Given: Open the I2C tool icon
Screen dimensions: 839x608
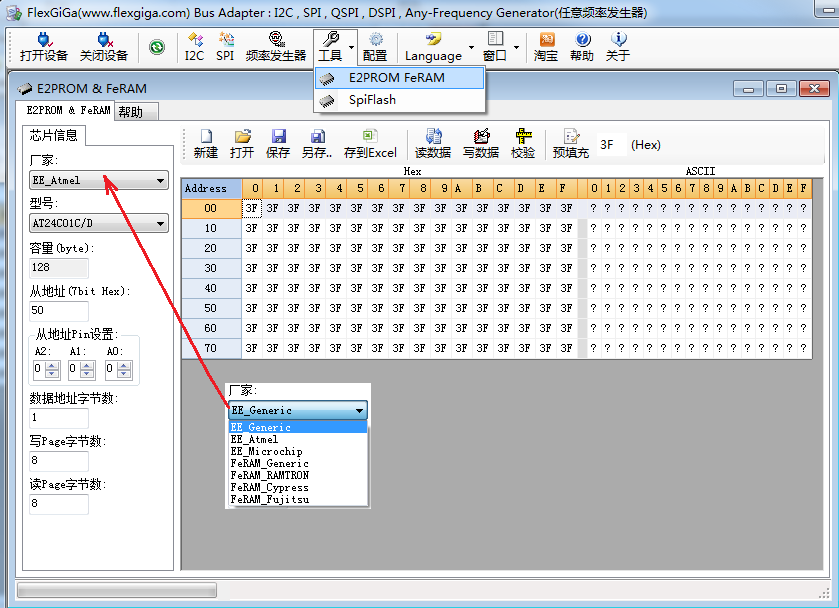Looking at the screenshot, I should (x=194, y=46).
